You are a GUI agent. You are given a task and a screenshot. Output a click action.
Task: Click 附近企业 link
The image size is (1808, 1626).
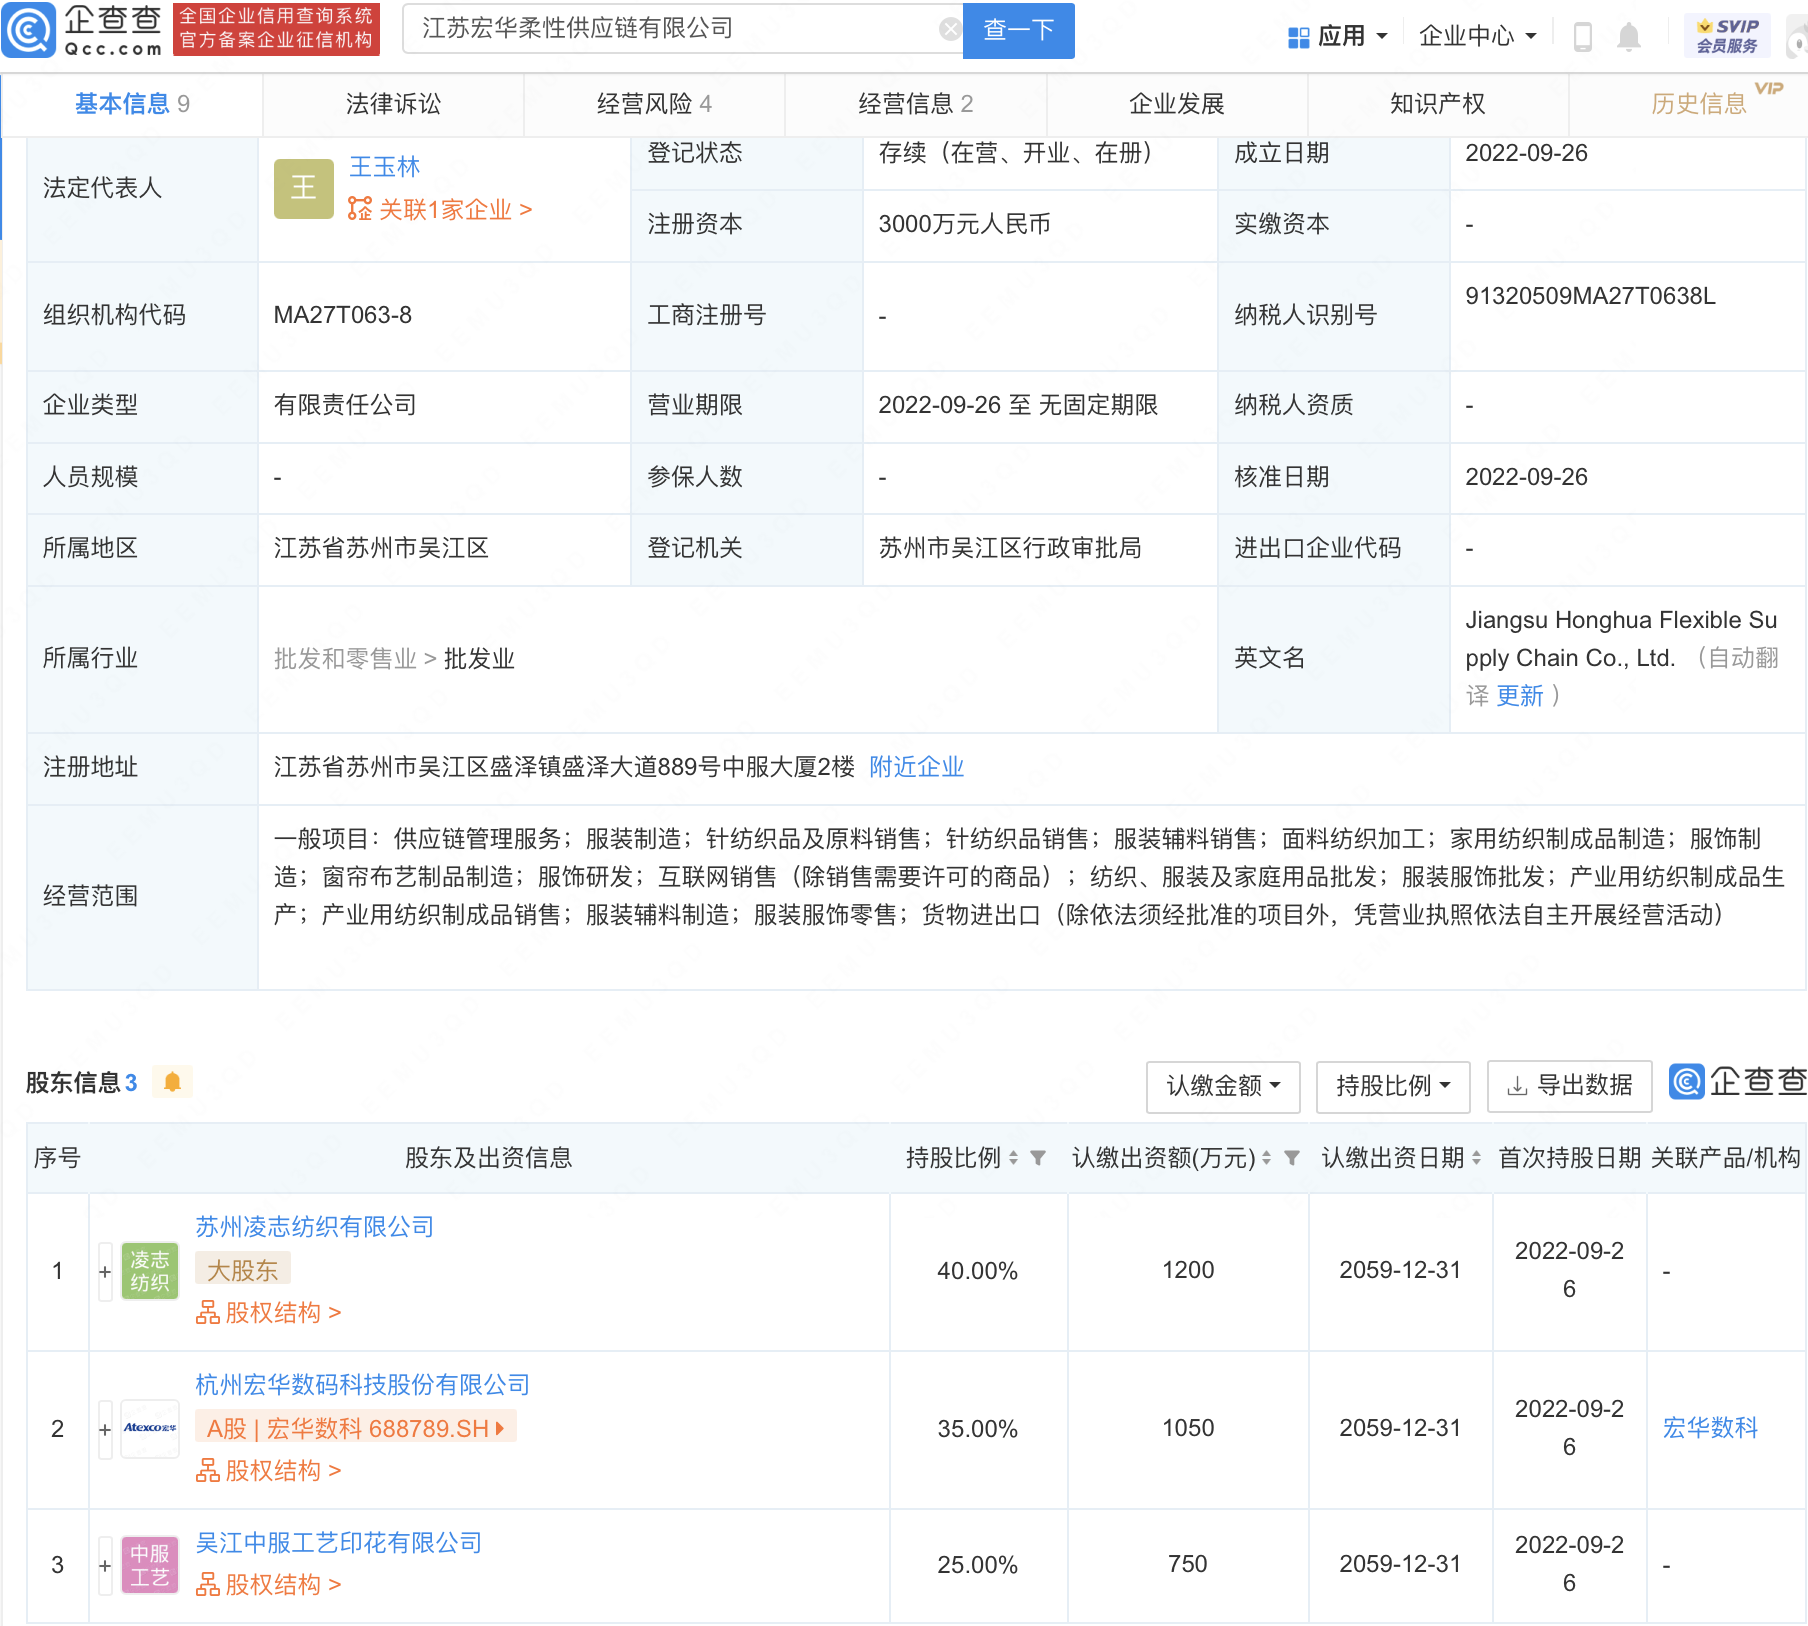pyautogui.click(x=916, y=767)
